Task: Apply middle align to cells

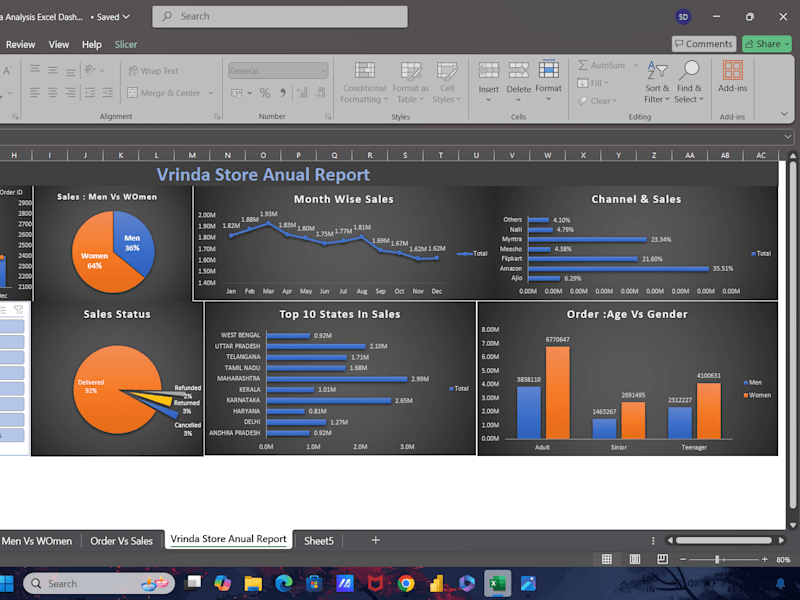Action: (53, 69)
